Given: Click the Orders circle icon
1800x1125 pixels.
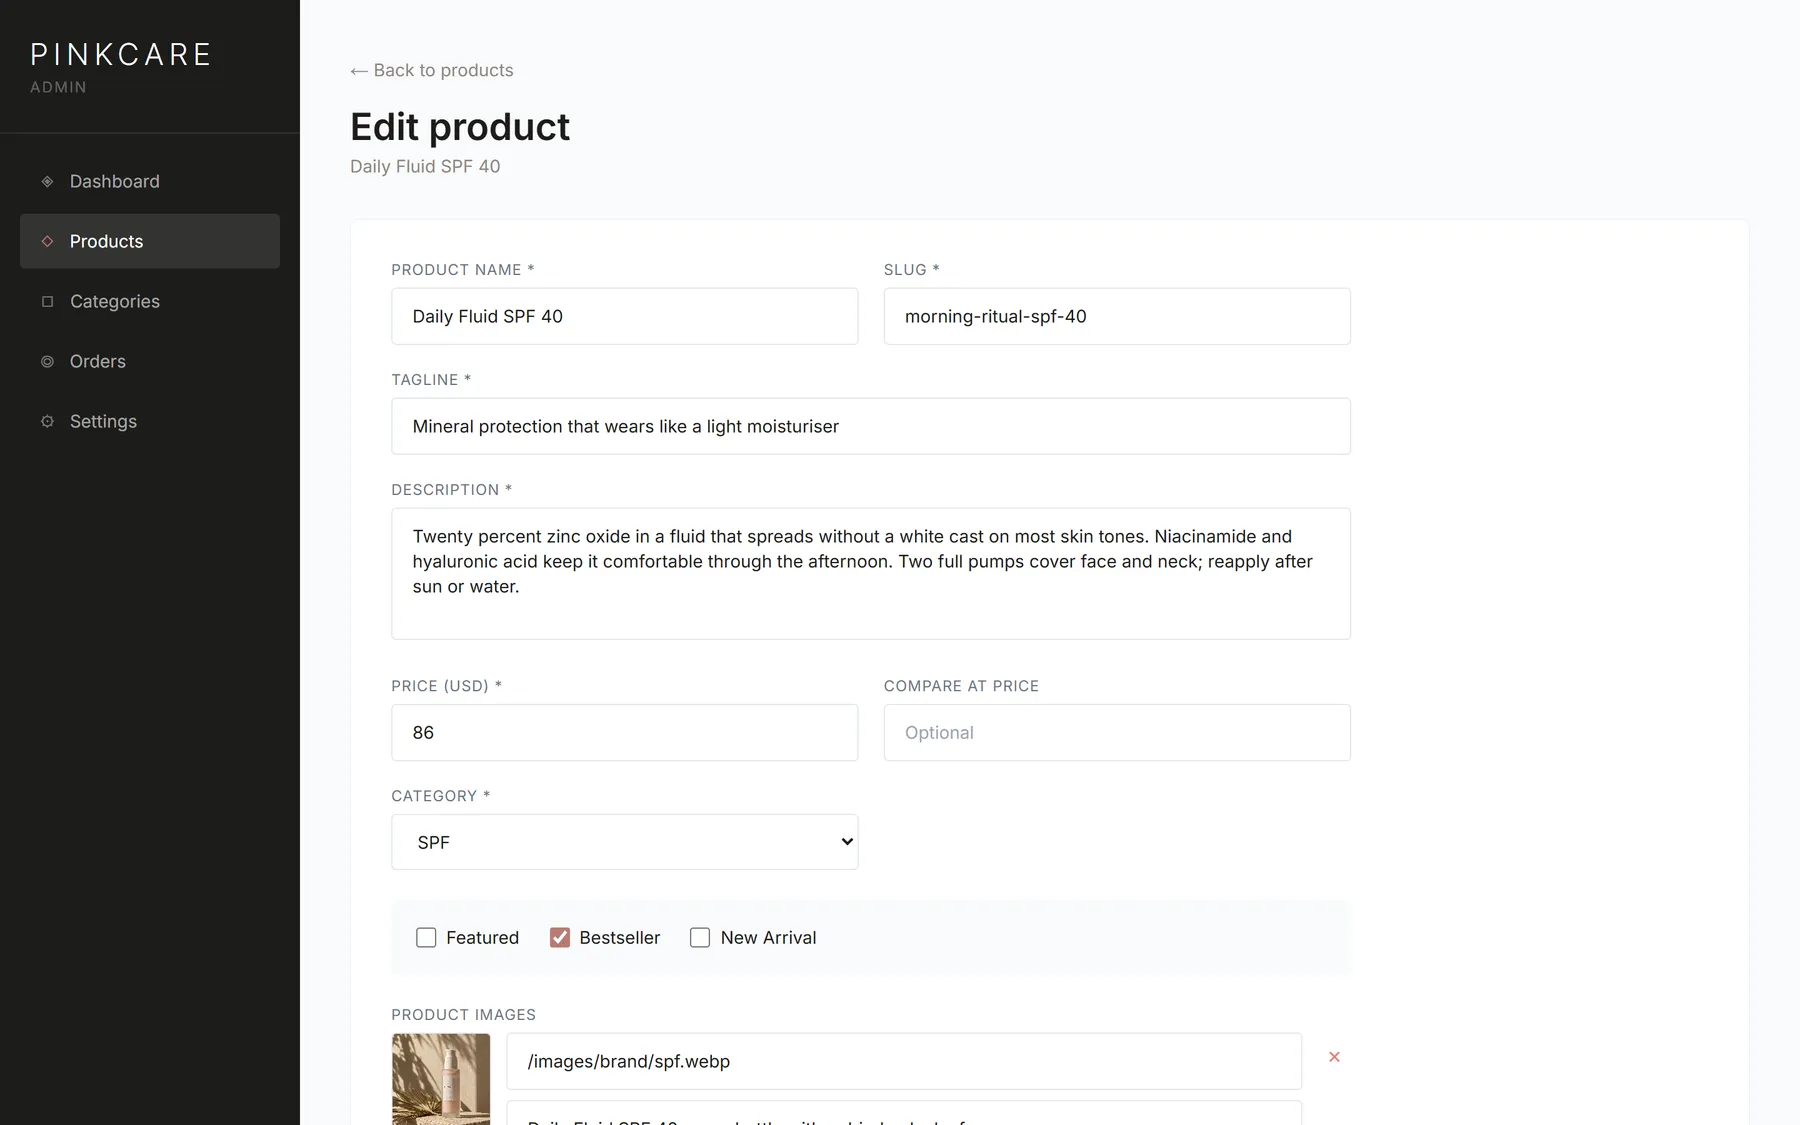Looking at the screenshot, I should (x=47, y=361).
